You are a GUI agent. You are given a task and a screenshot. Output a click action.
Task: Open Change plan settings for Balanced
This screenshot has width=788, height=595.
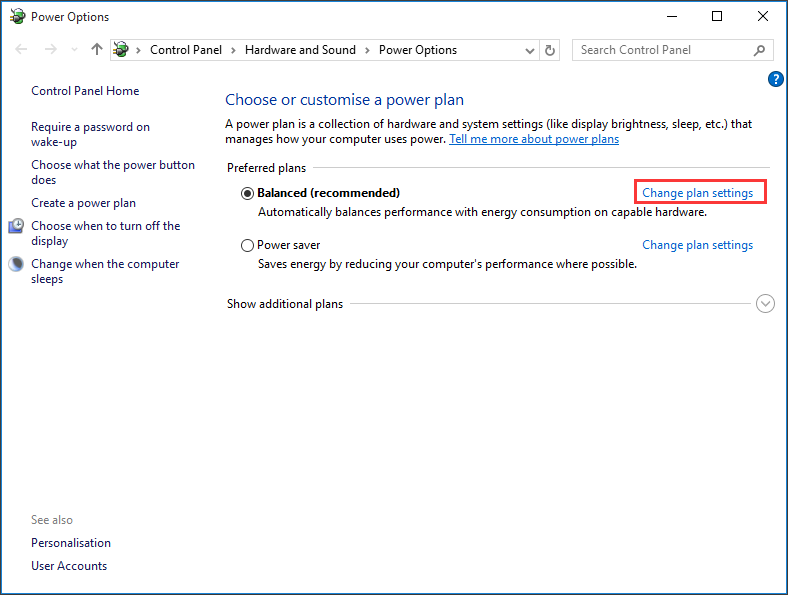click(x=697, y=193)
